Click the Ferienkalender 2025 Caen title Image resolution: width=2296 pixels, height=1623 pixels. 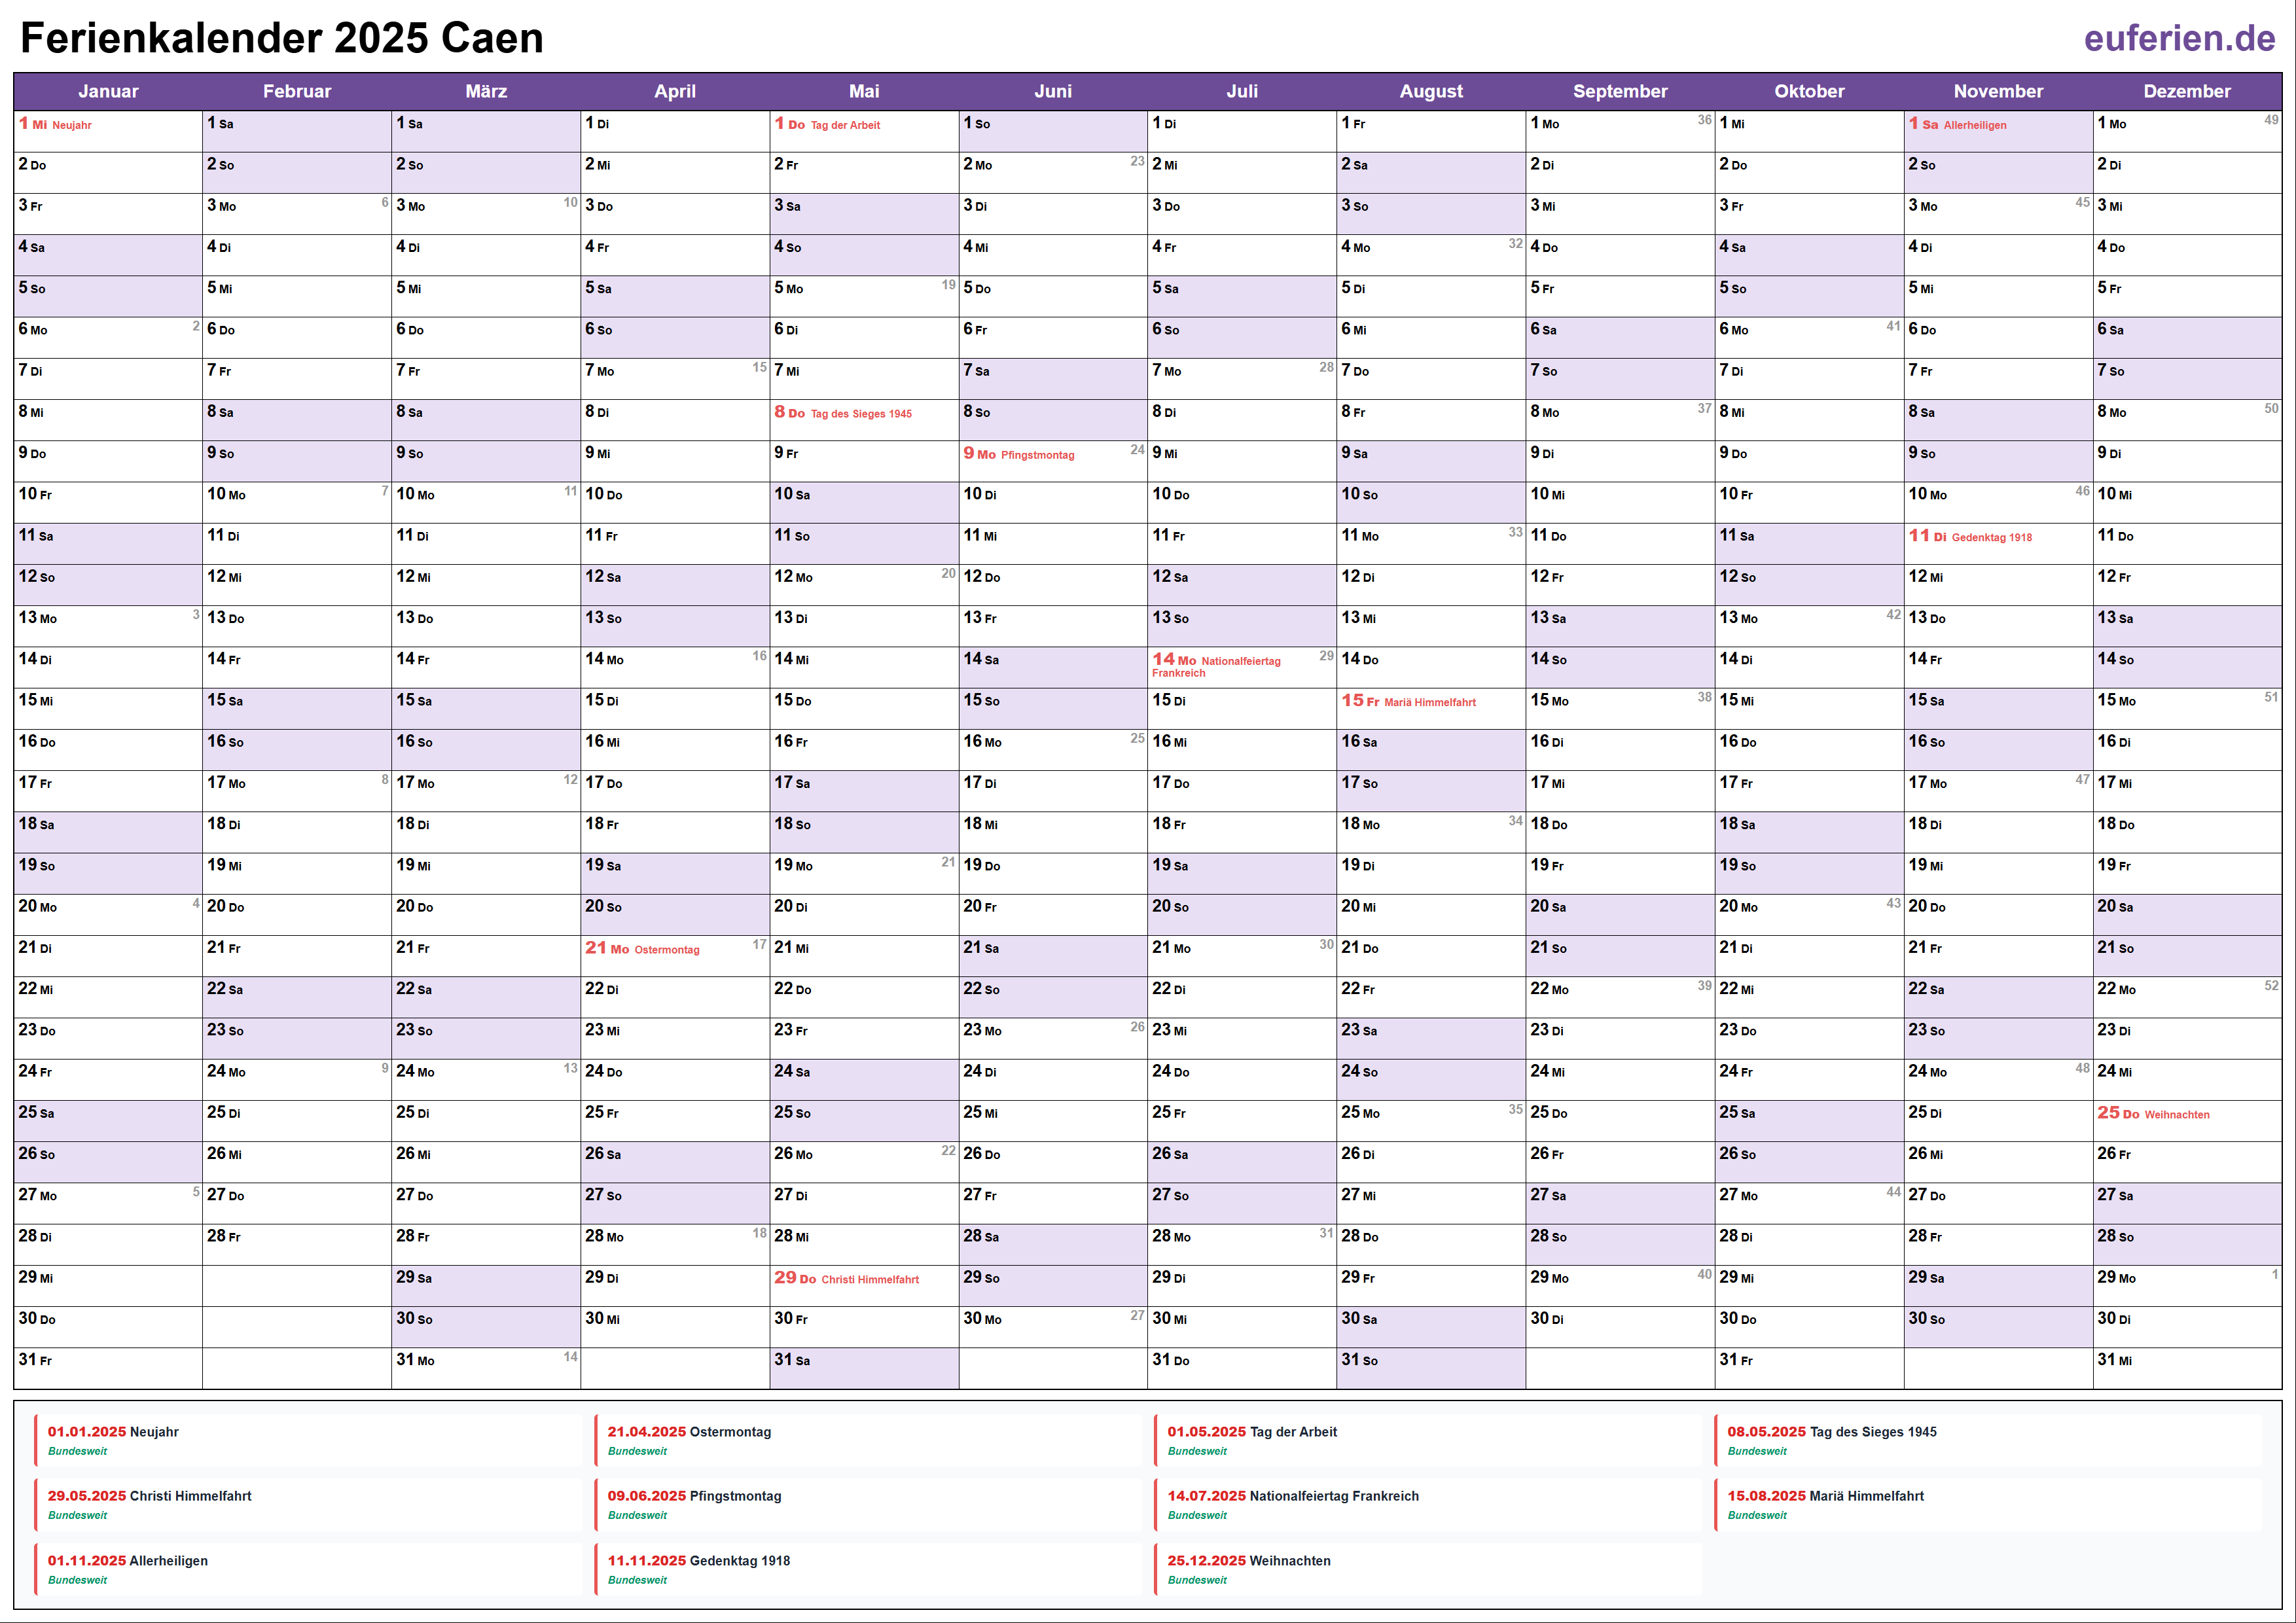pos(282,39)
